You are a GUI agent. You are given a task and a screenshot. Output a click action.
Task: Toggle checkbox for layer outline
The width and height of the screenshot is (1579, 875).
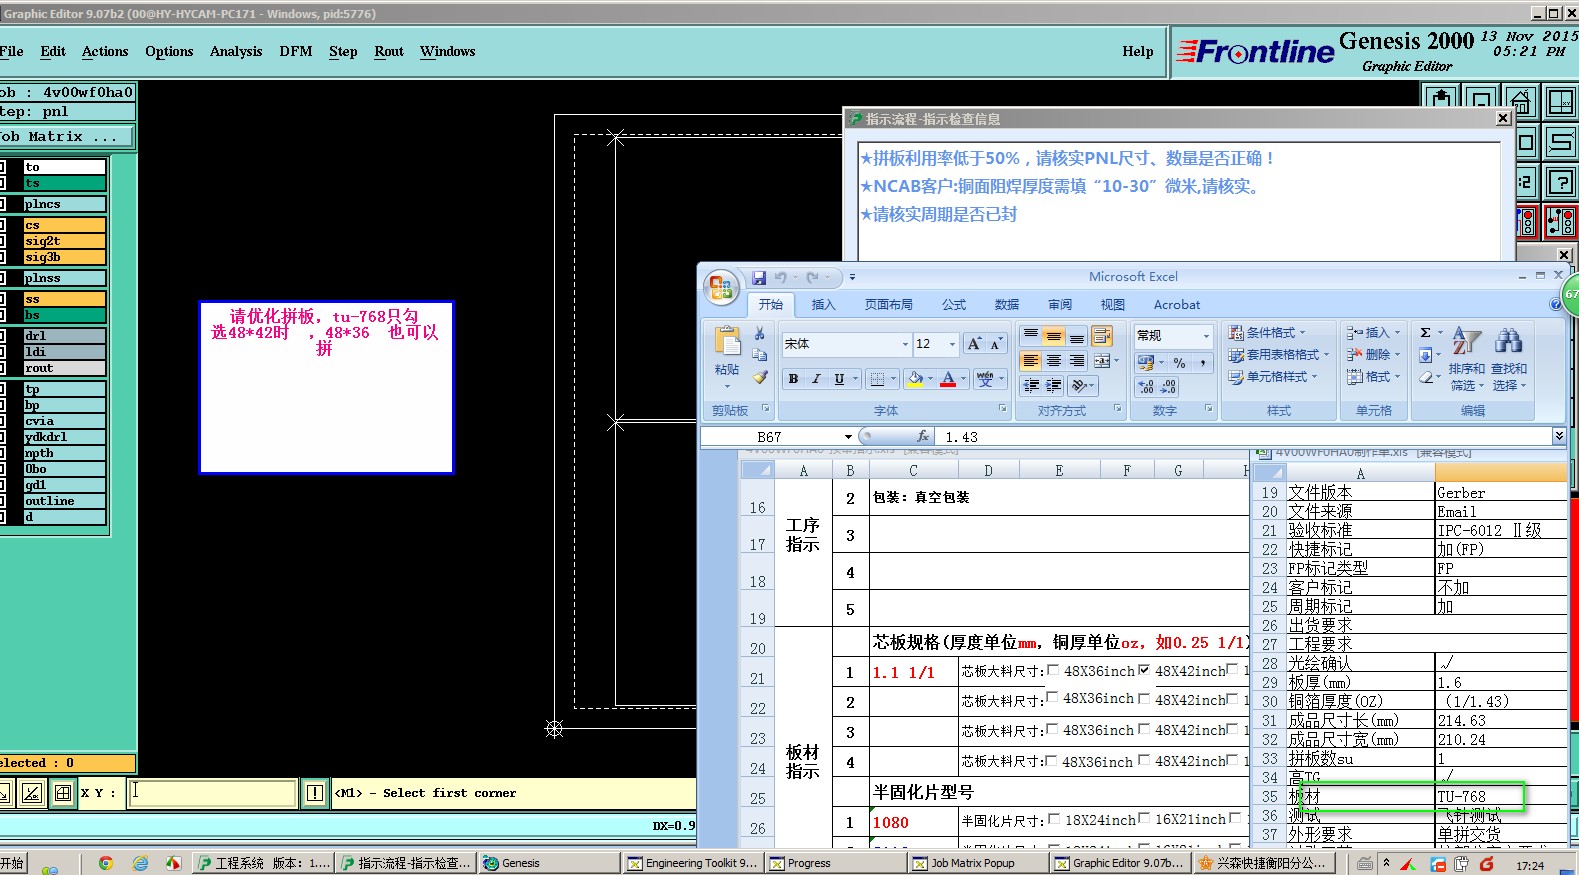click(x=3, y=501)
